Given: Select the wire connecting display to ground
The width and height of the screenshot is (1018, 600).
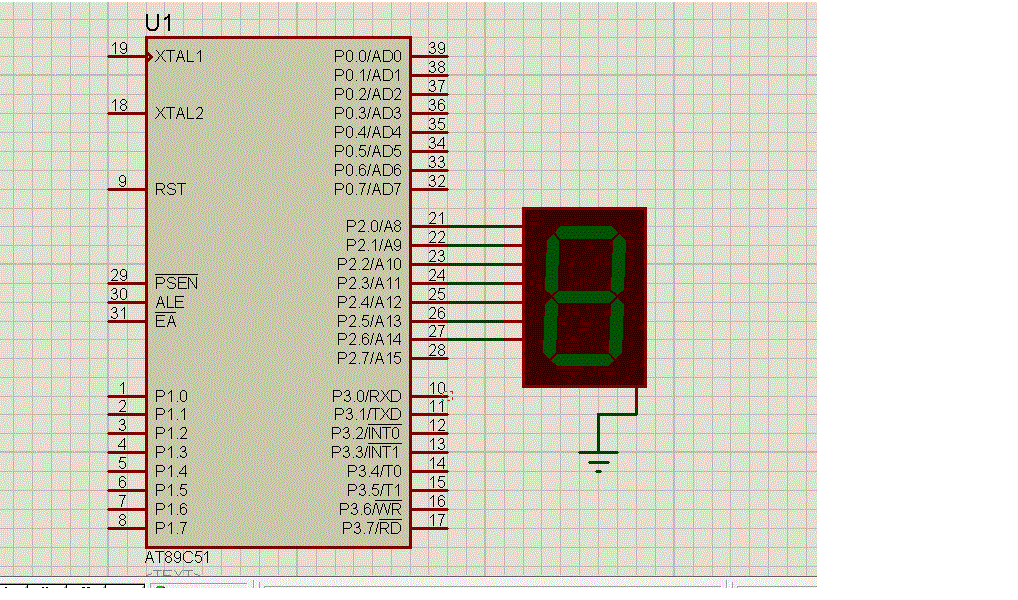Looking at the screenshot, I should point(617,414).
